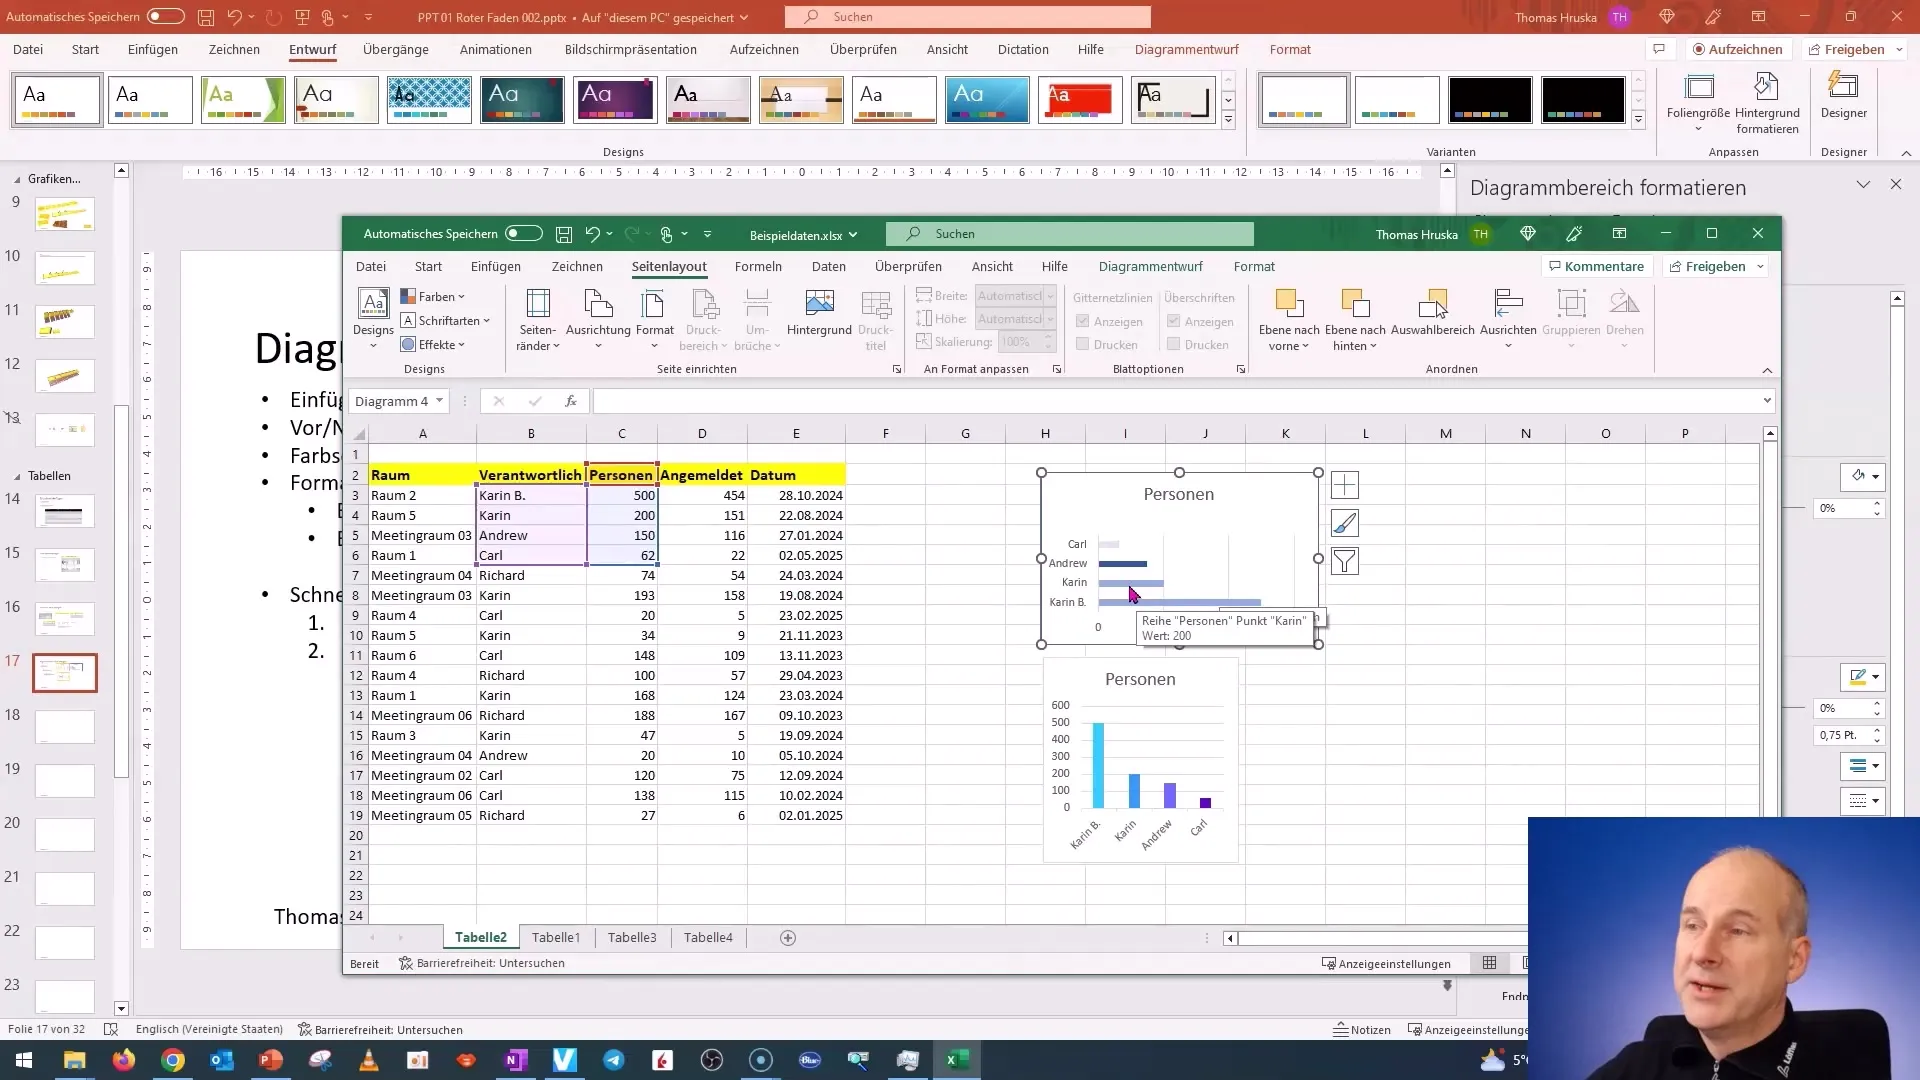Click the PowerPoint Aufzeichnen button

click(1737, 50)
